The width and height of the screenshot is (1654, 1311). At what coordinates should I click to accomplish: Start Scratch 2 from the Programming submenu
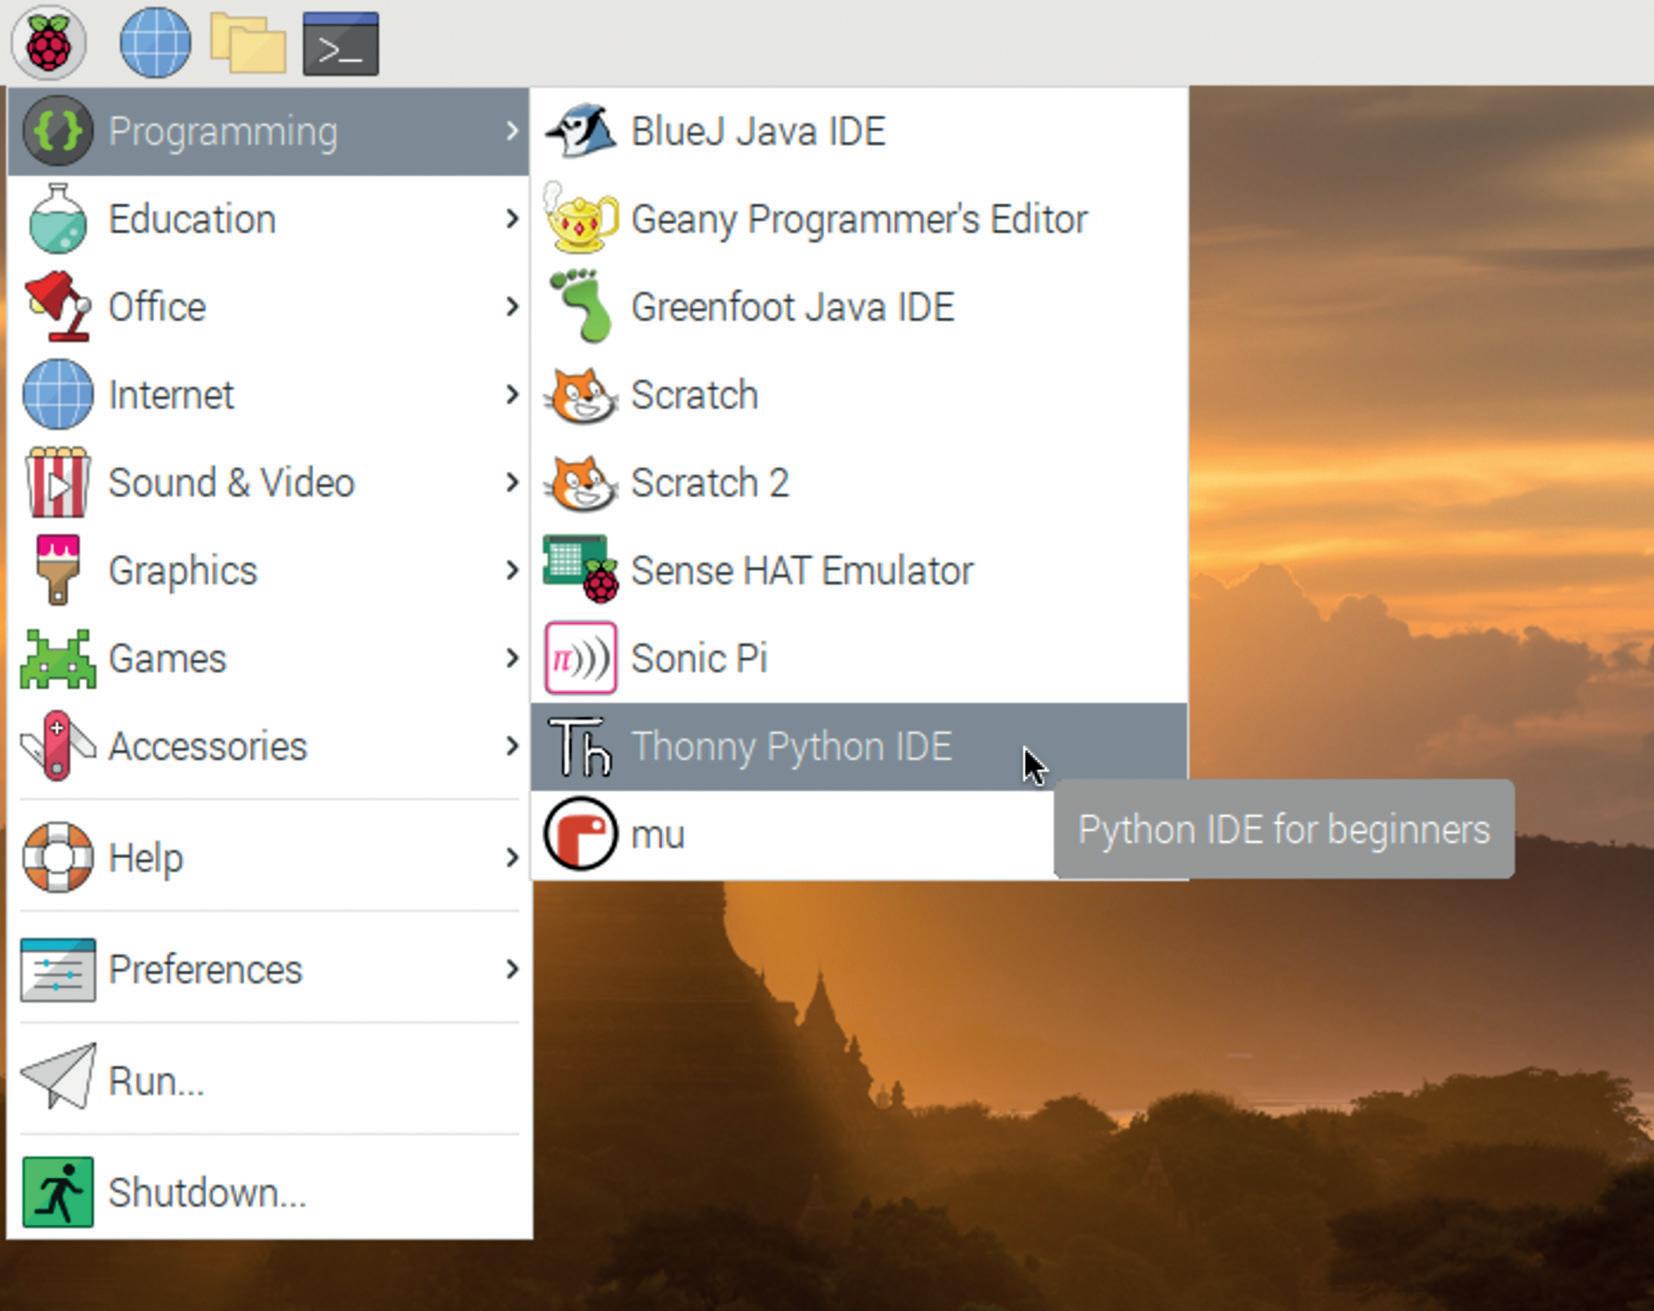pyautogui.click(x=859, y=482)
